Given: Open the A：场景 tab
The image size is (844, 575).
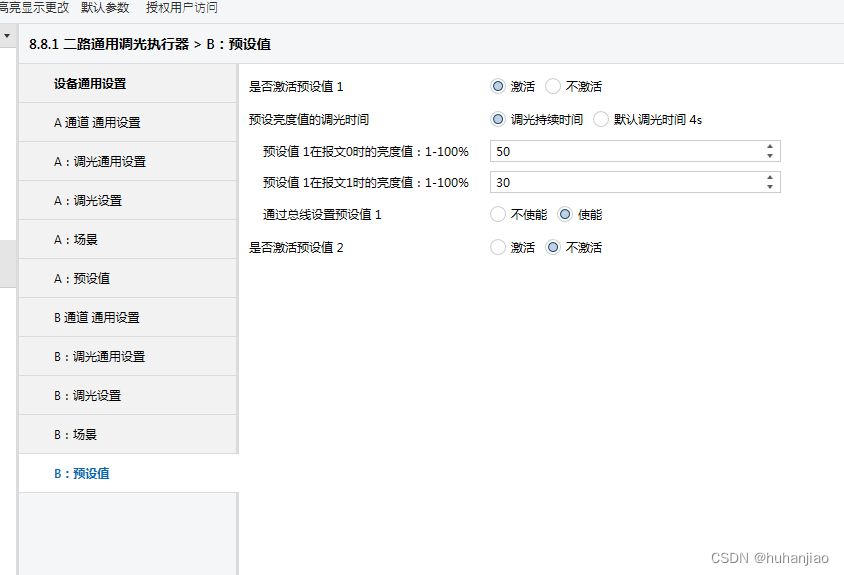Looking at the screenshot, I should 75,240.
